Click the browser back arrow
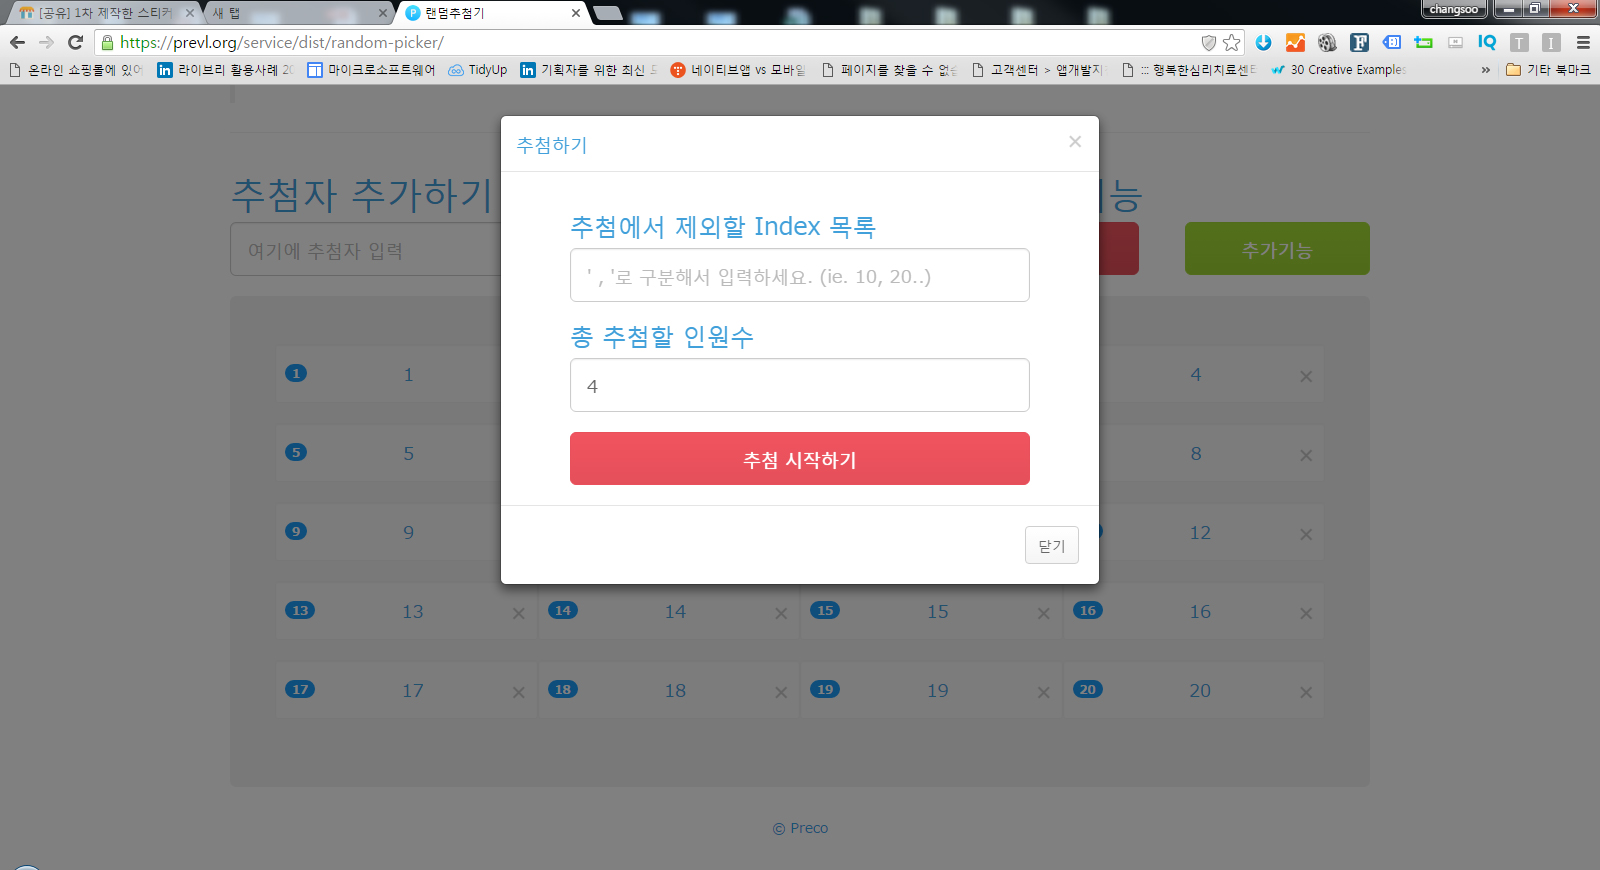The height and width of the screenshot is (870, 1600). click(x=17, y=42)
